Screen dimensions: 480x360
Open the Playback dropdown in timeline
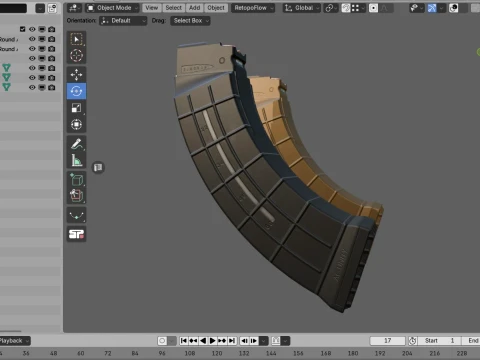15,341
